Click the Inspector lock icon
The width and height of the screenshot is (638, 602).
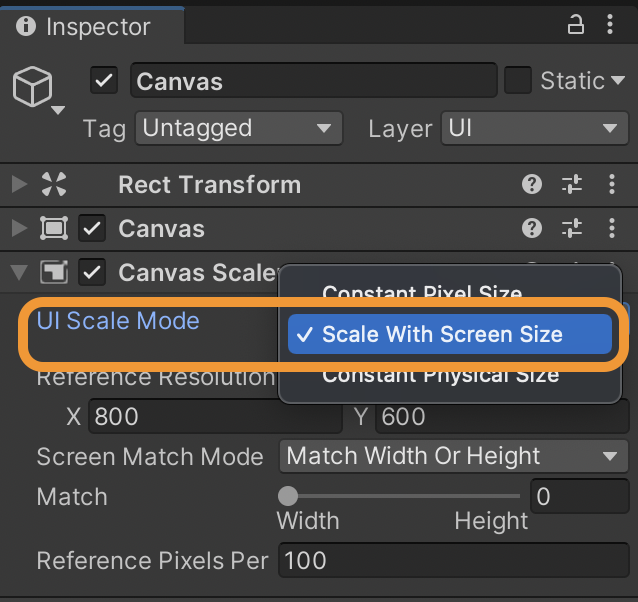pos(575,25)
